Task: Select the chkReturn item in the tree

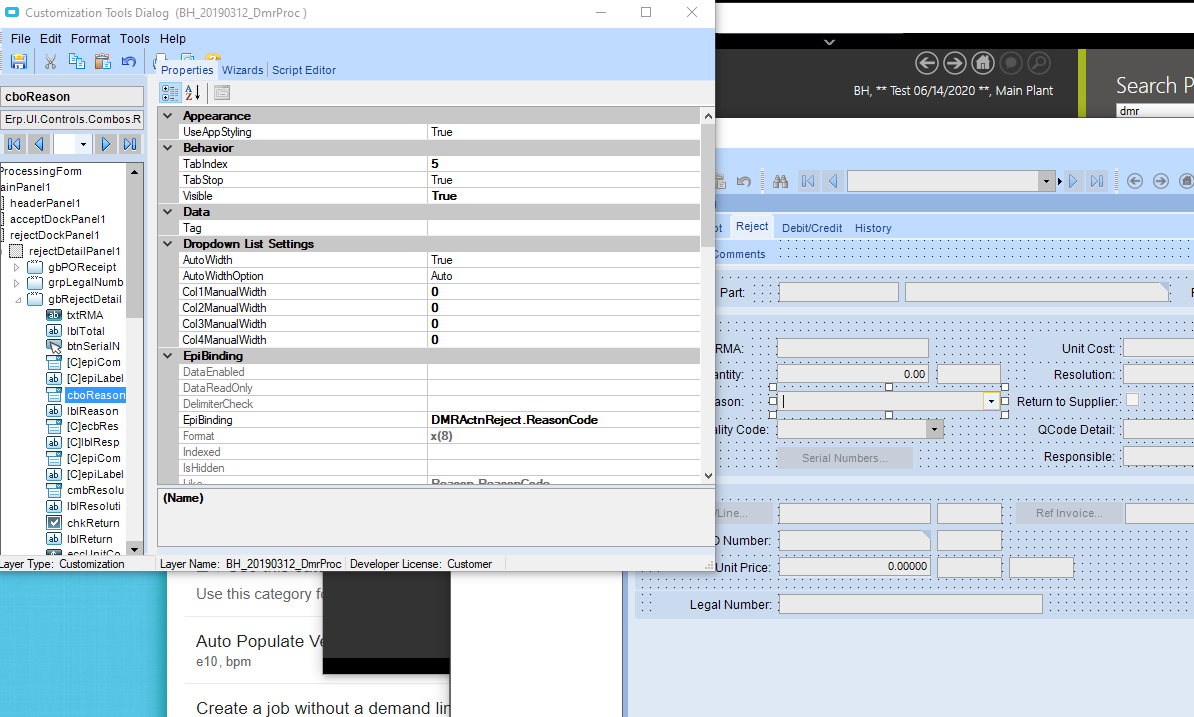Action: 92,523
